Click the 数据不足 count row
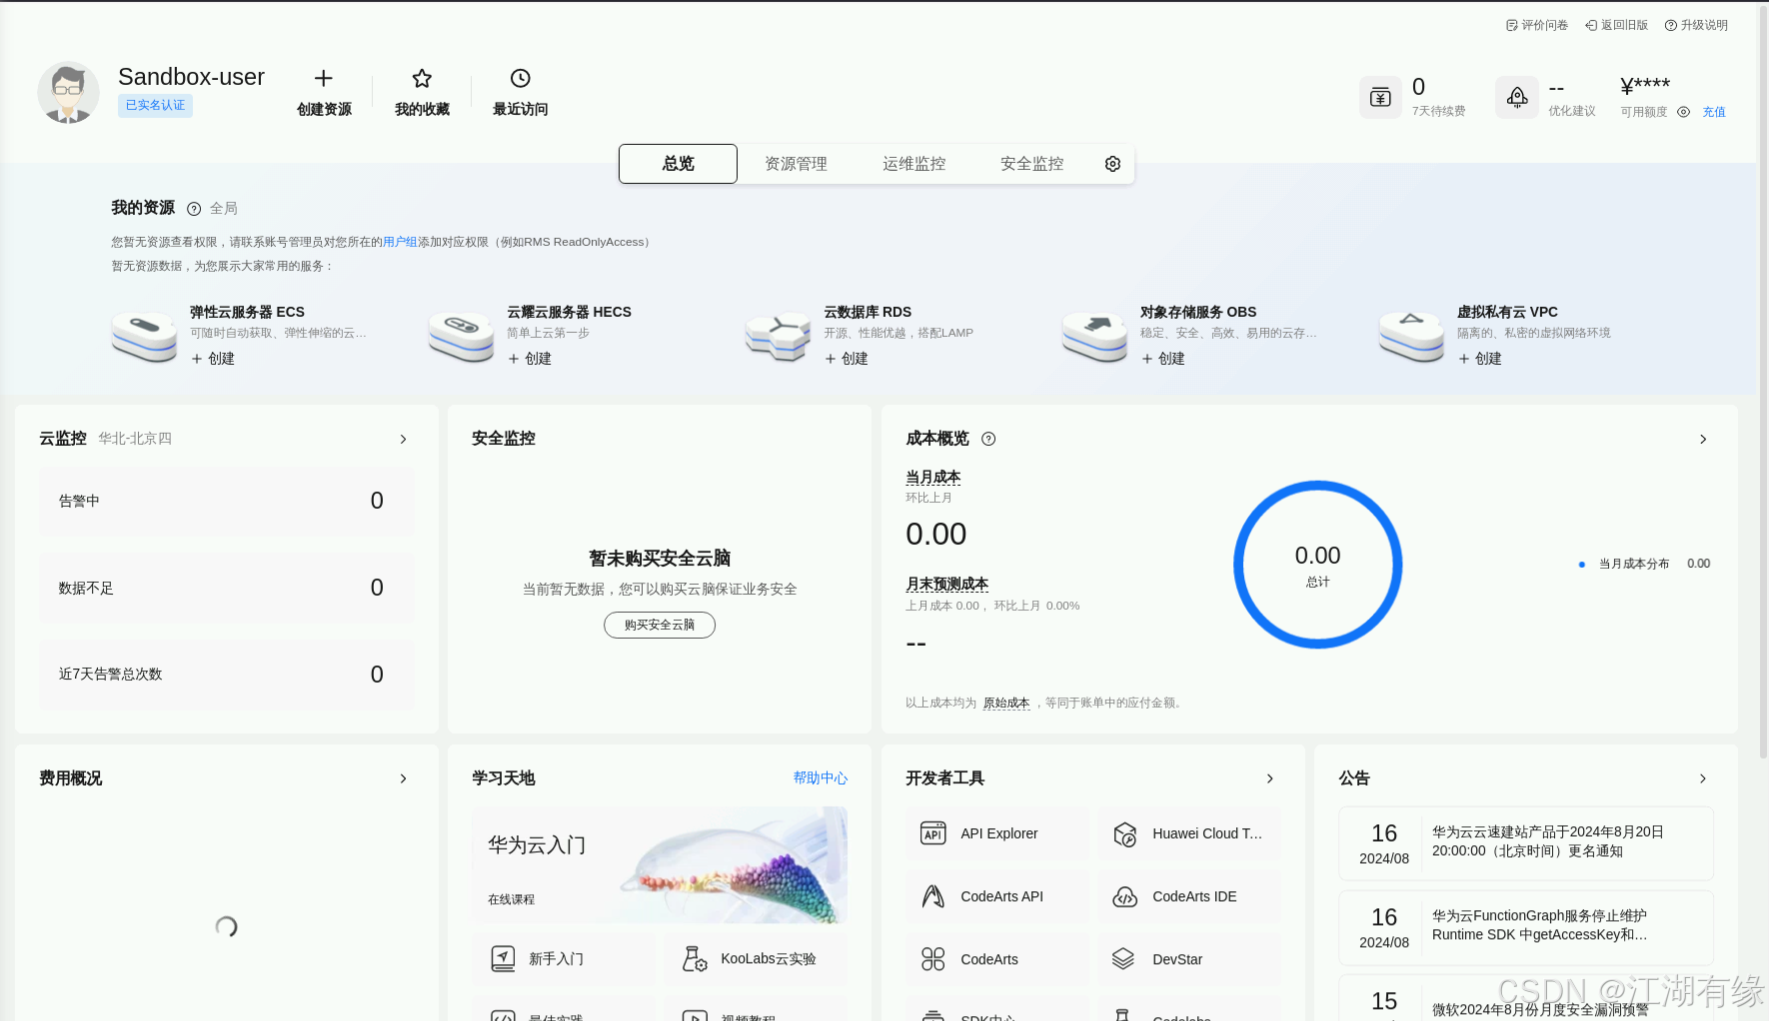Image resolution: width=1769 pixels, height=1021 pixels. (x=227, y=588)
